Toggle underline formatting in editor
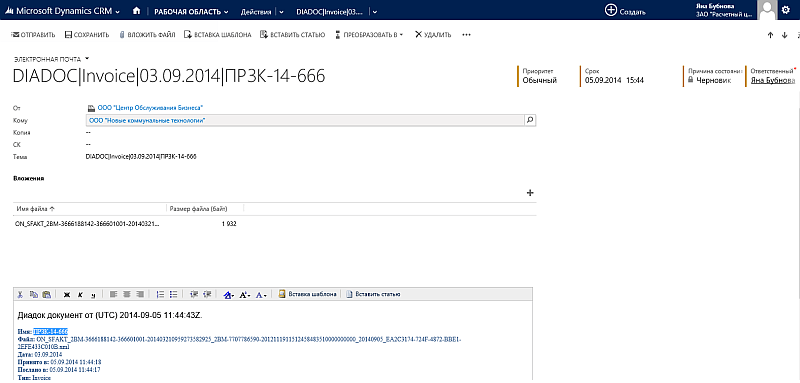This screenshot has width=800, height=383. click(93, 294)
